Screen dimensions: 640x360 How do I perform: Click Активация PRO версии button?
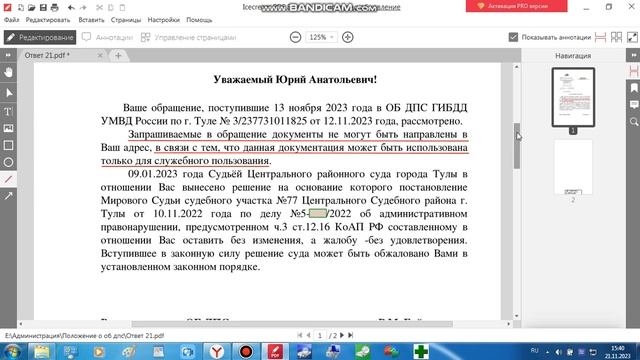(x=516, y=6)
